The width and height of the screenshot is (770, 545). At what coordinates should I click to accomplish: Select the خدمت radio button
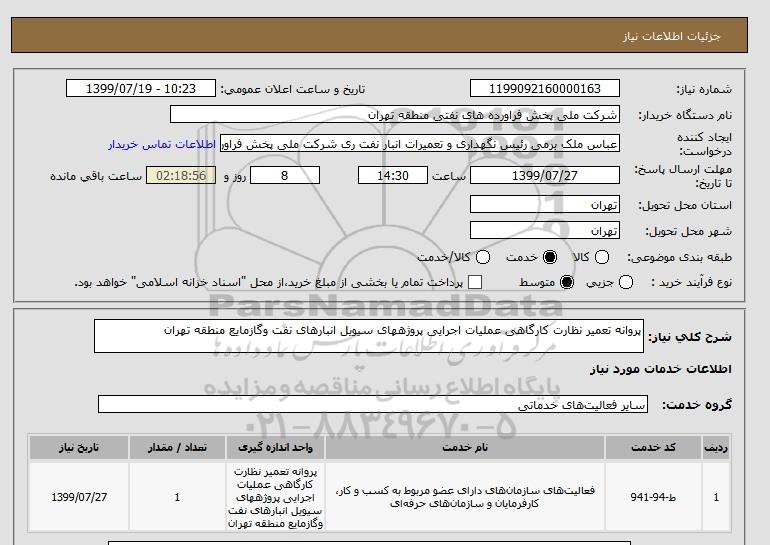coord(550,257)
